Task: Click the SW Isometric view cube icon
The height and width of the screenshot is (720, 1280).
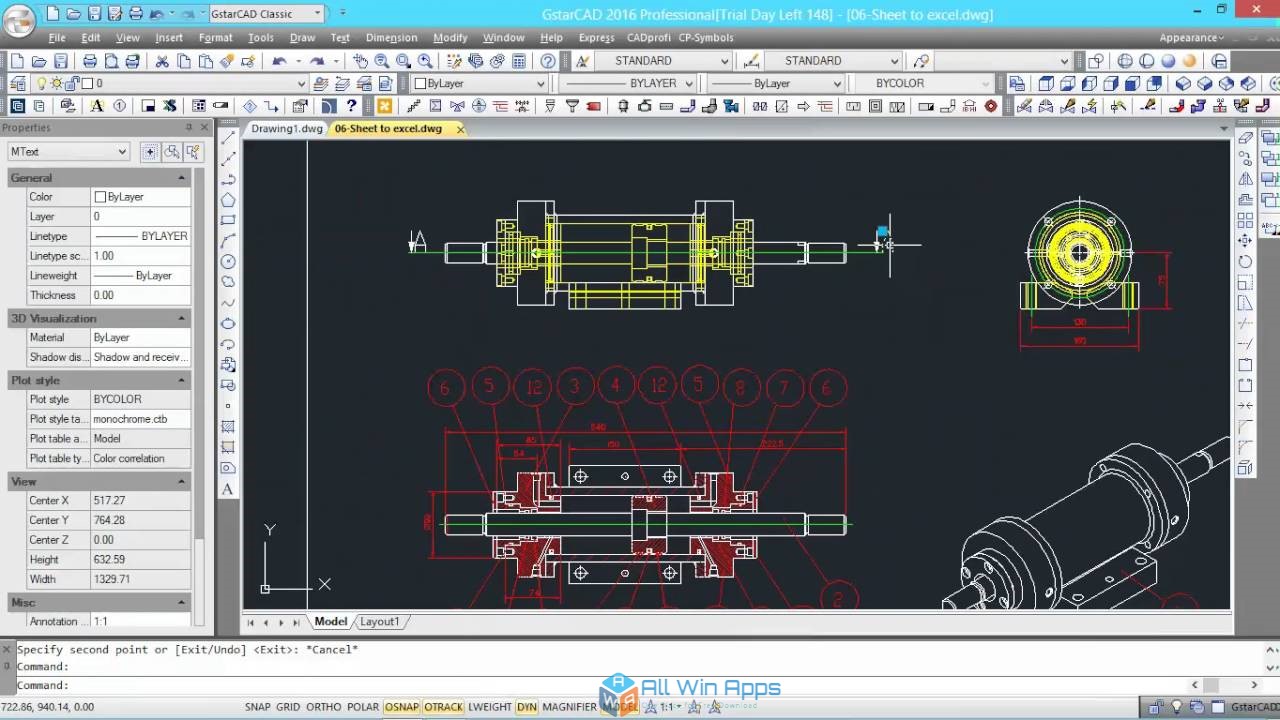Action: pos(1184,83)
